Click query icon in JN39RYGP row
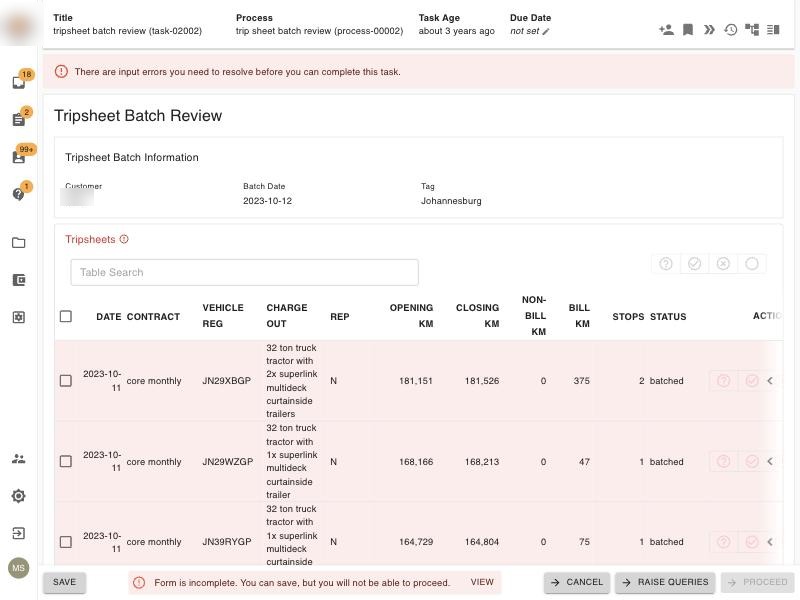The image size is (800, 600). [723, 542]
